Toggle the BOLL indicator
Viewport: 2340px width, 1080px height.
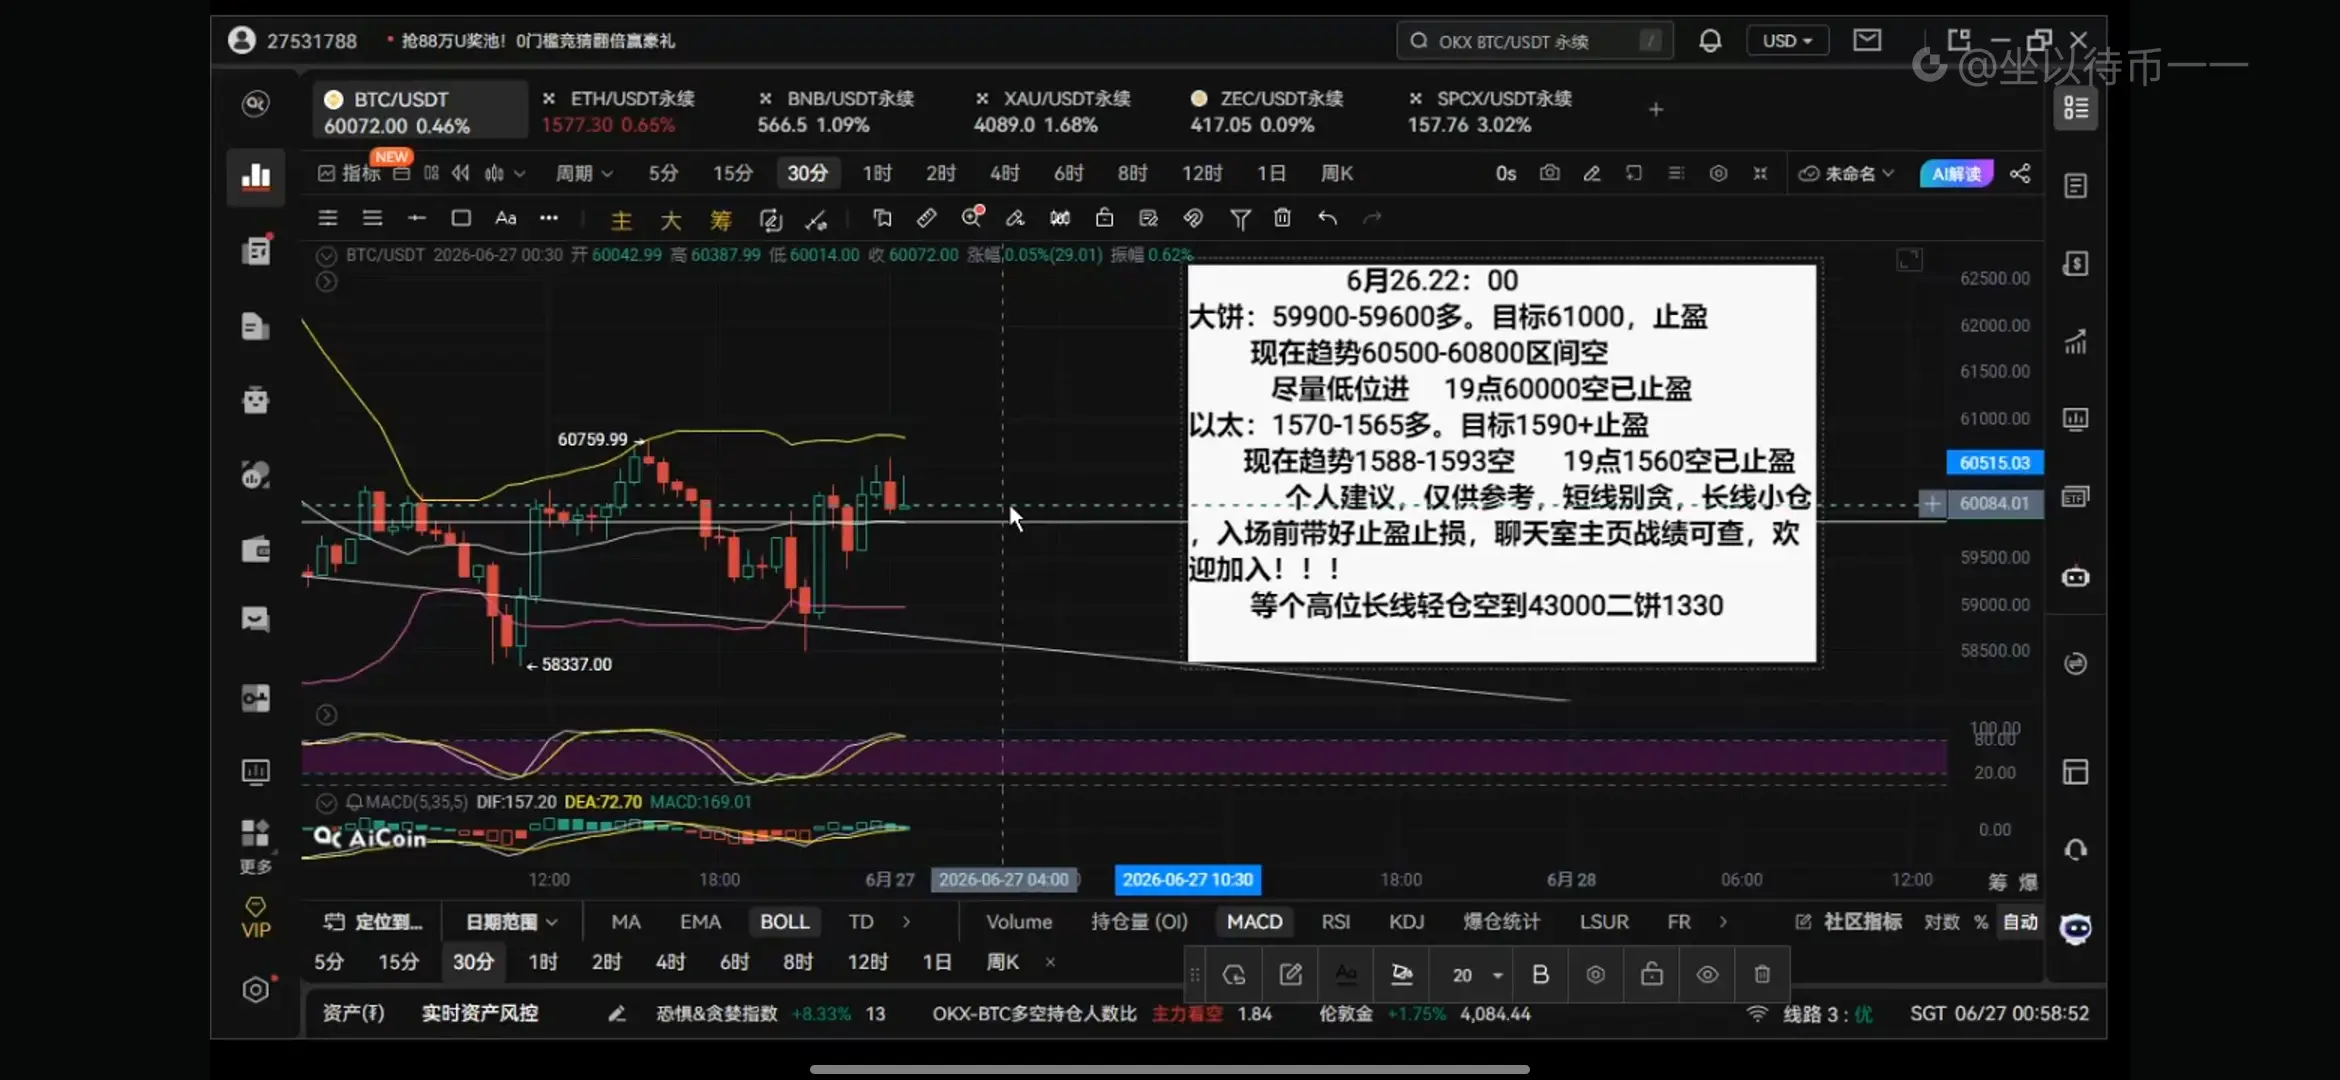coord(784,922)
